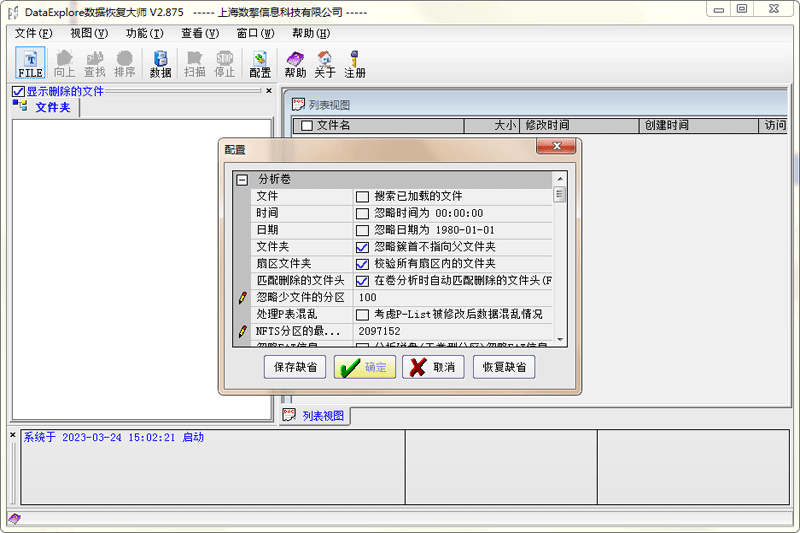Open the 帮助(H) menu
This screenshot has width=800, height=533.
click(x=311, y=34)
